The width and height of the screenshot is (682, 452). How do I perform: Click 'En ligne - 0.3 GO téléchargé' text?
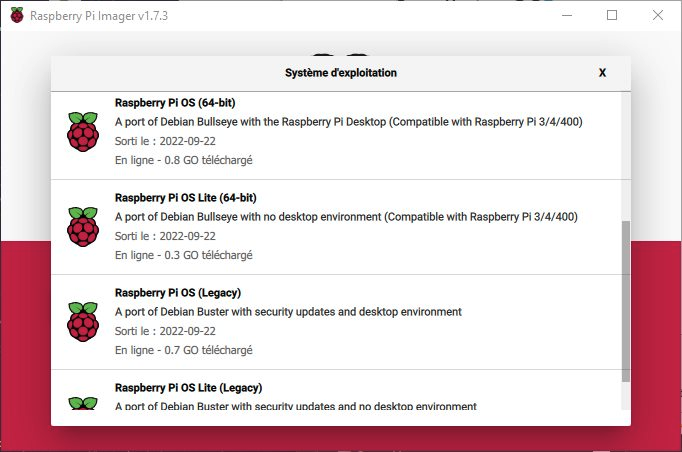point(184,255)
